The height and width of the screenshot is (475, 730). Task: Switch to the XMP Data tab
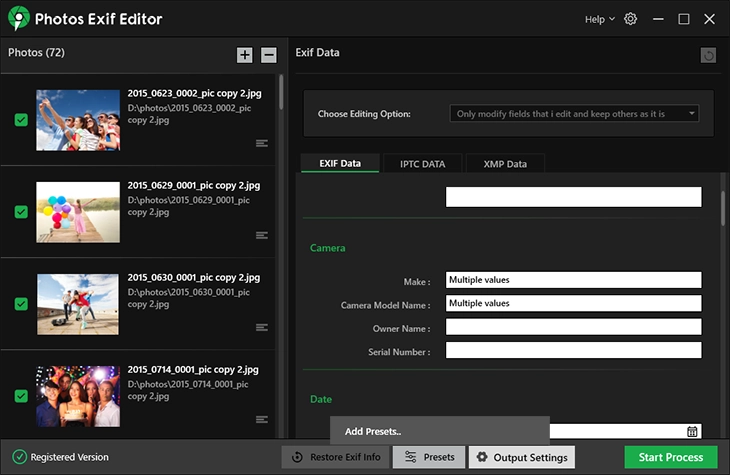pyautogui.click(x=505, y=163)
